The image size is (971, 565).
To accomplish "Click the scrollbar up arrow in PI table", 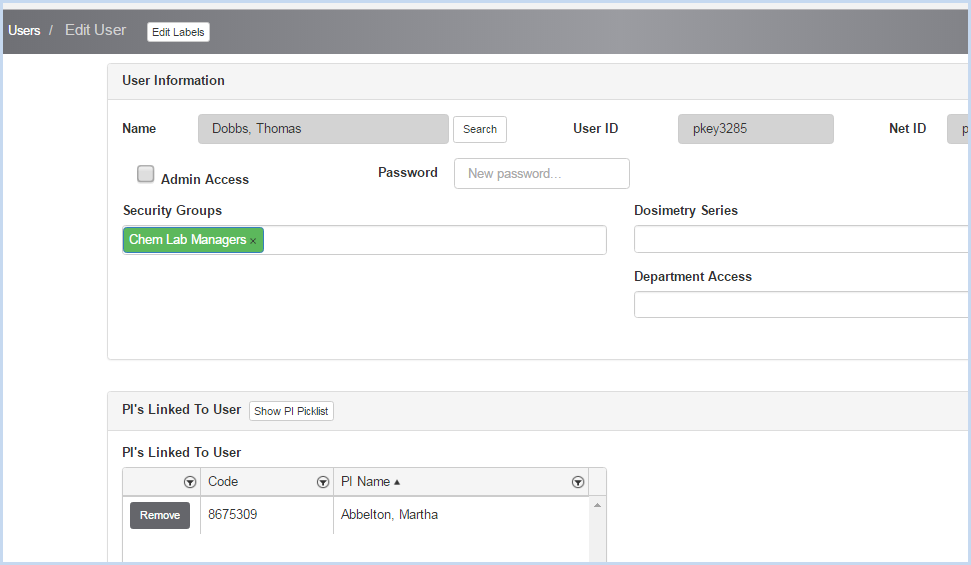I will tap(597, 506).
